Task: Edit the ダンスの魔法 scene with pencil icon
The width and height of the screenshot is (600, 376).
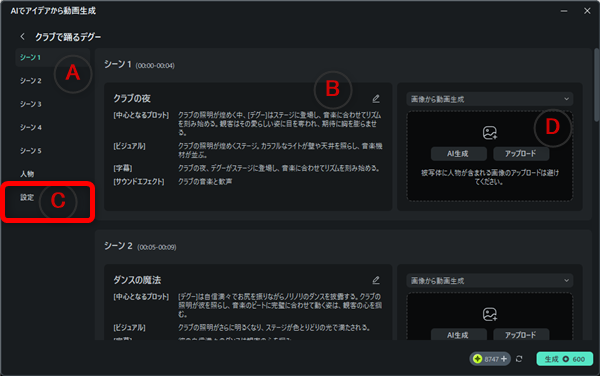Action: pyautogui.click(x=376, y=280)
